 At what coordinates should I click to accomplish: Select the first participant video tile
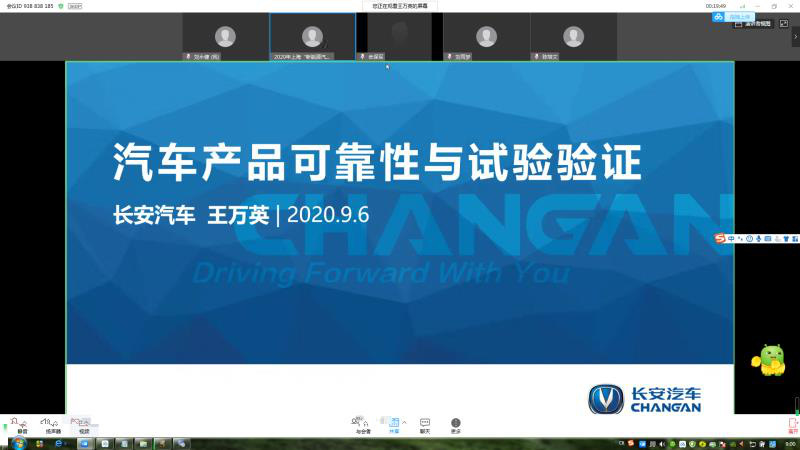(226, 37)
